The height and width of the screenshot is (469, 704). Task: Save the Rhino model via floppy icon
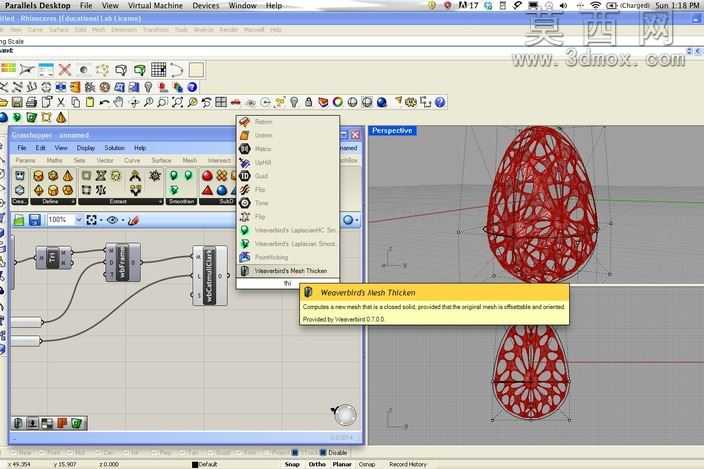click(17, 103)
